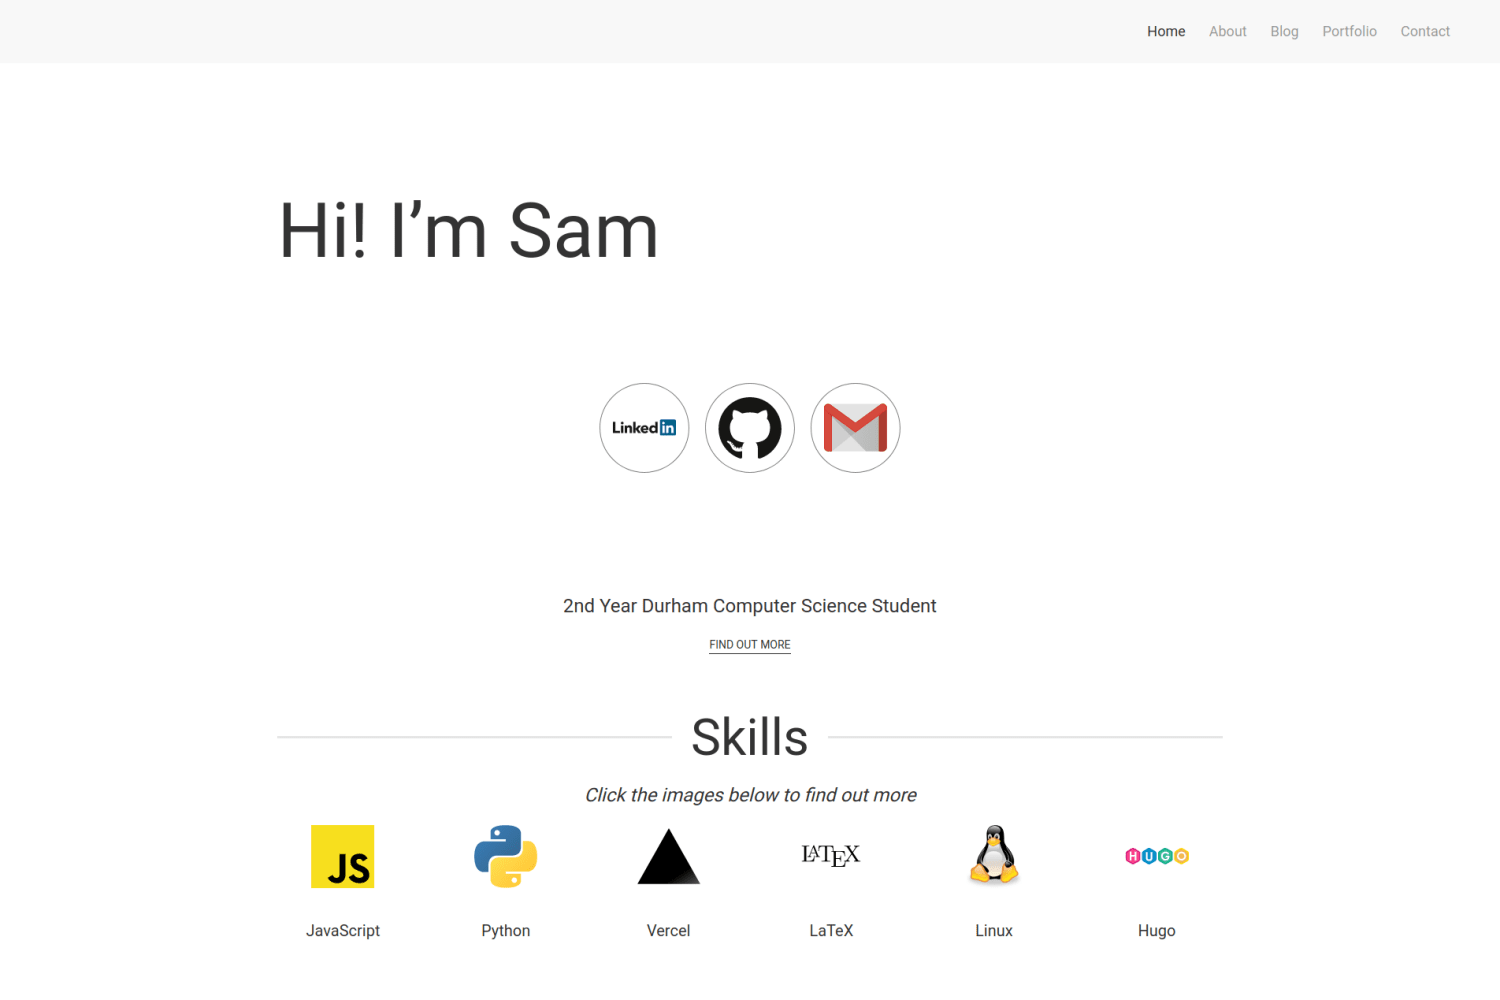Click the Python logo under Skills
This screenshot has width=1500, height=1000.
pyautogui.click(x=505, y=856)
